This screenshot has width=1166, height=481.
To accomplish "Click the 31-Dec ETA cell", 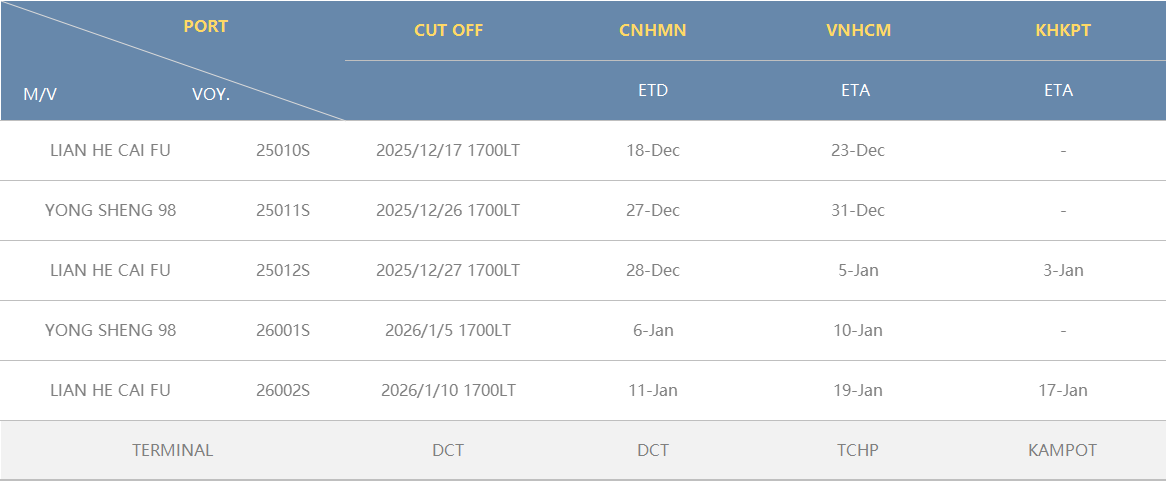I will [858, 211].
